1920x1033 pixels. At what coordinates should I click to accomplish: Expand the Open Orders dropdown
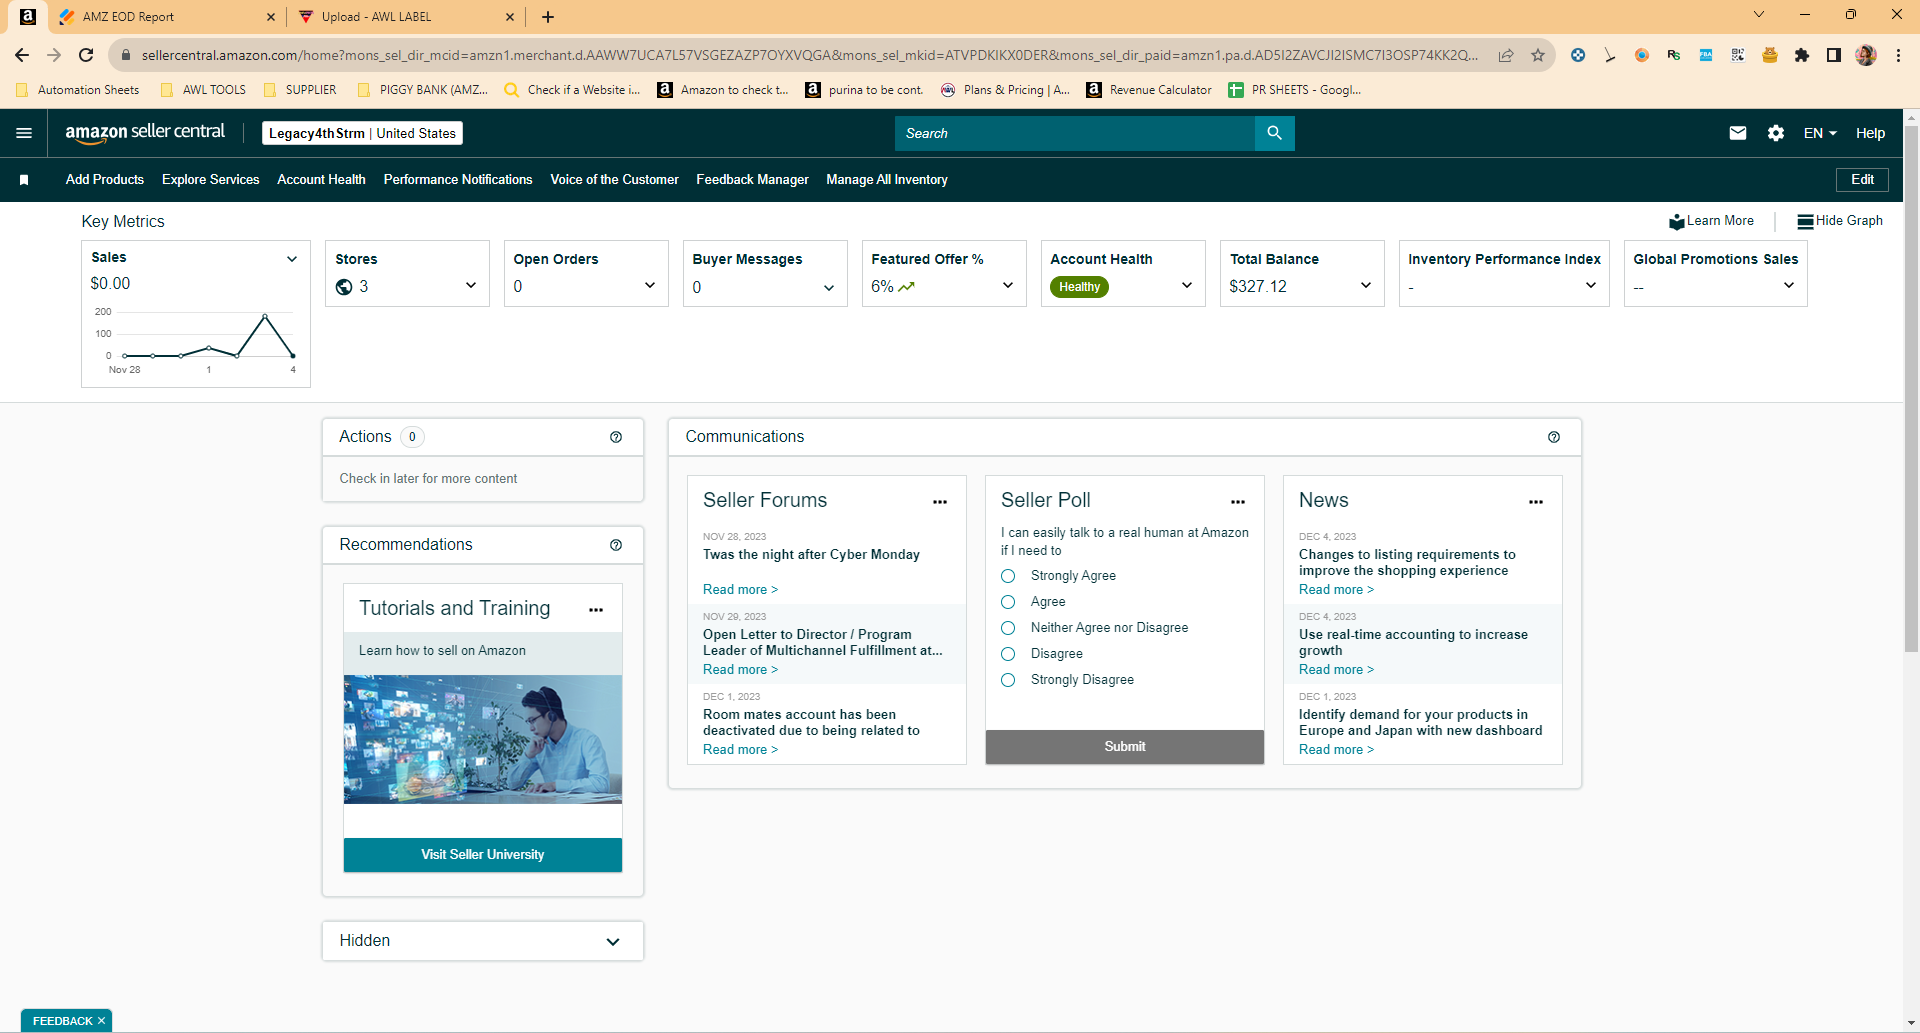(x=650, y=286)
